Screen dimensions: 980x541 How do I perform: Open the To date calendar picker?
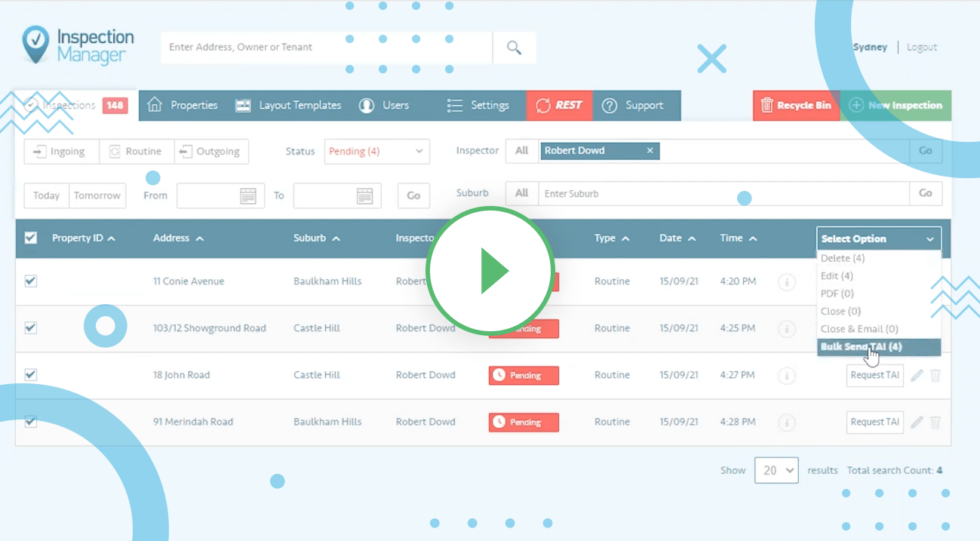click(365, 196)
